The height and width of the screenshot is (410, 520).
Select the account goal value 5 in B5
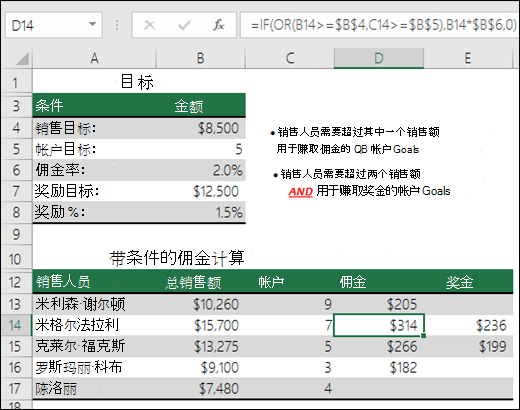coord(201,149)
